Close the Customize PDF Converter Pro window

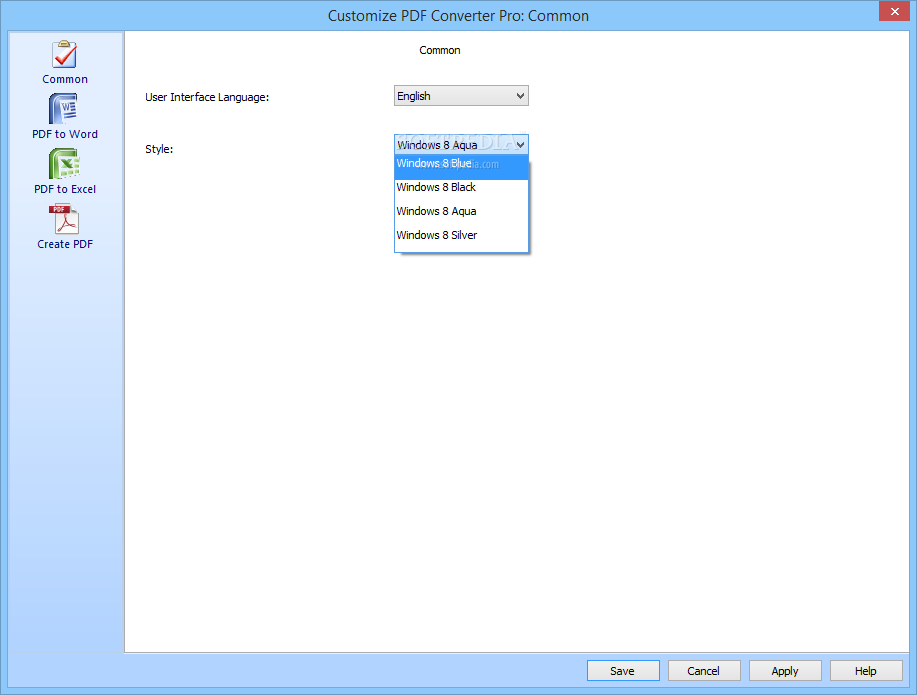click(x=894, y=11)
